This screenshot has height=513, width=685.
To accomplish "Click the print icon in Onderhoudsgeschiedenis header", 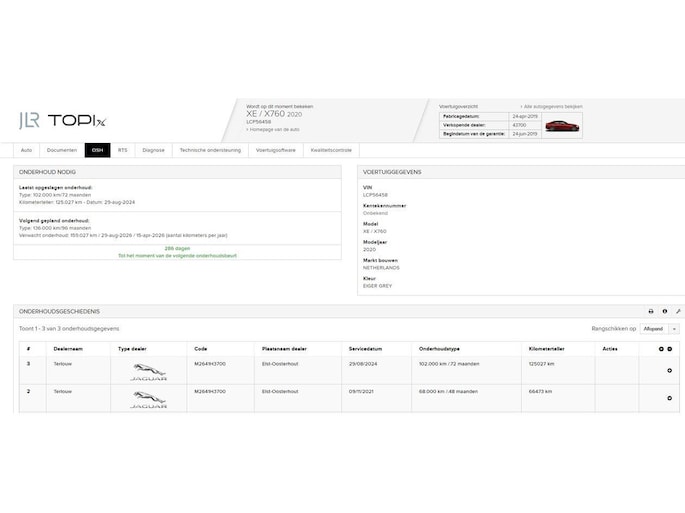I will [x=650, y=311].
